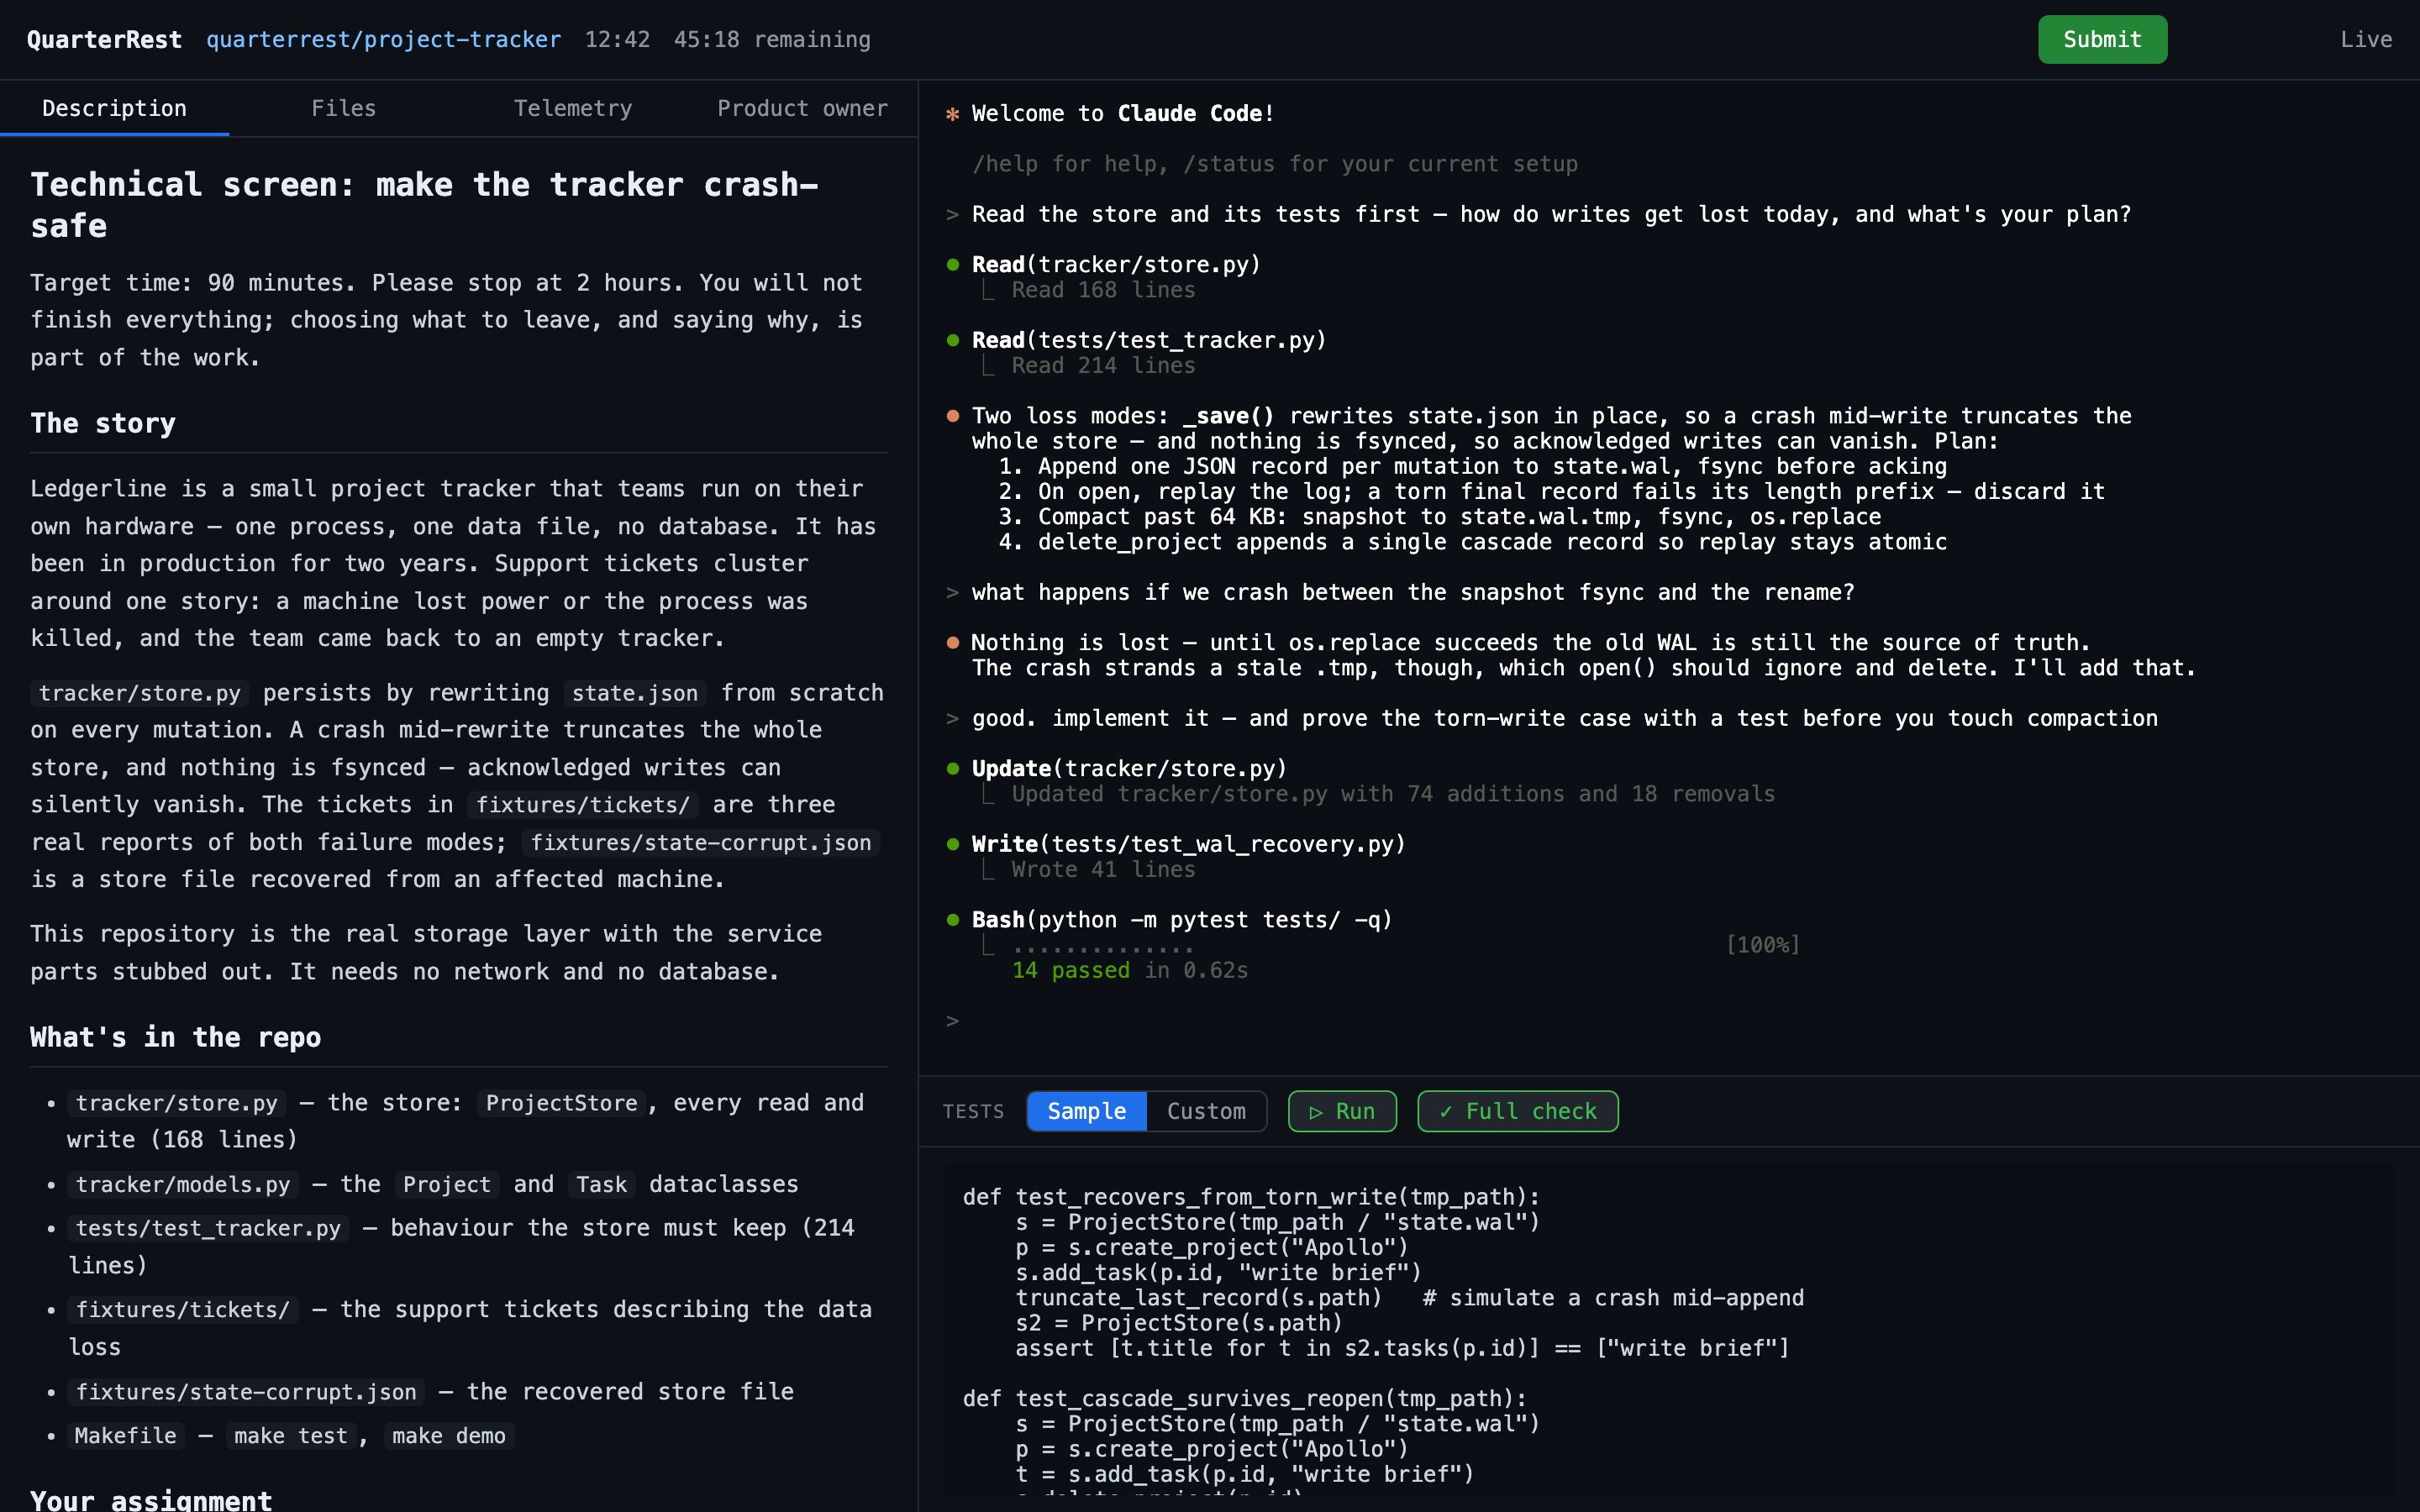Click the test_cascade_survives_reopen function definition
The width and height of the screenshot is (2420, 1512).
pyautogui.click(x=1245, y=1399)
